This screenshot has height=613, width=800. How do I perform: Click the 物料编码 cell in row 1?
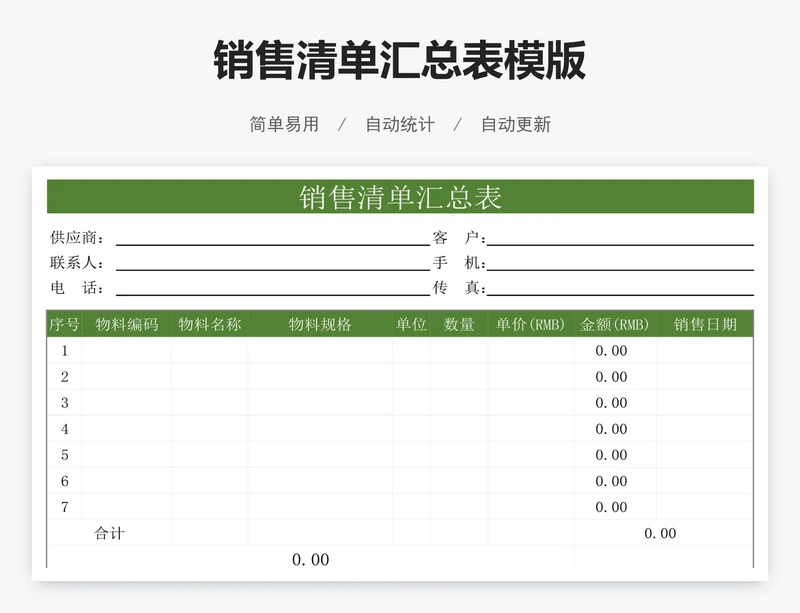127,351
